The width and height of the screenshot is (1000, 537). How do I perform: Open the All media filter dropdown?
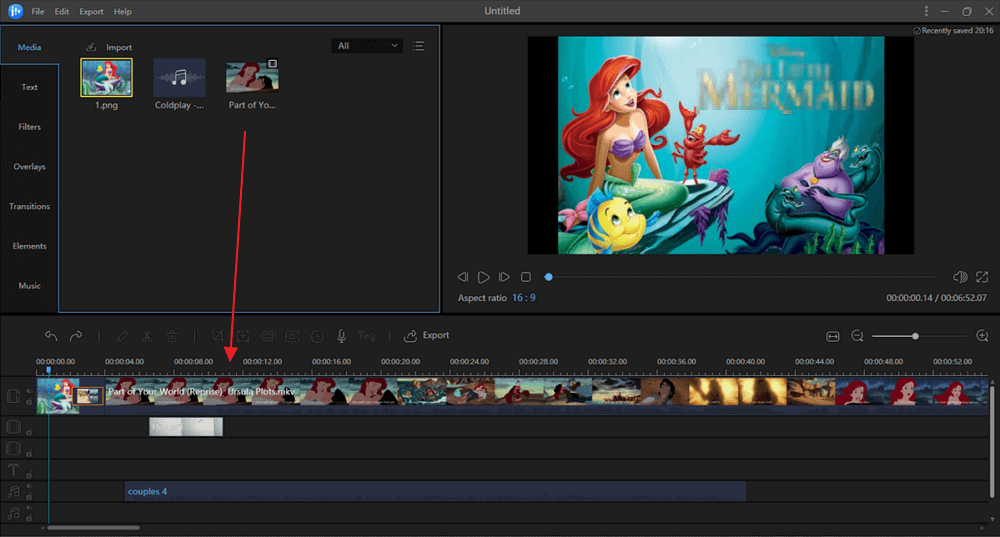pos(367,46)
